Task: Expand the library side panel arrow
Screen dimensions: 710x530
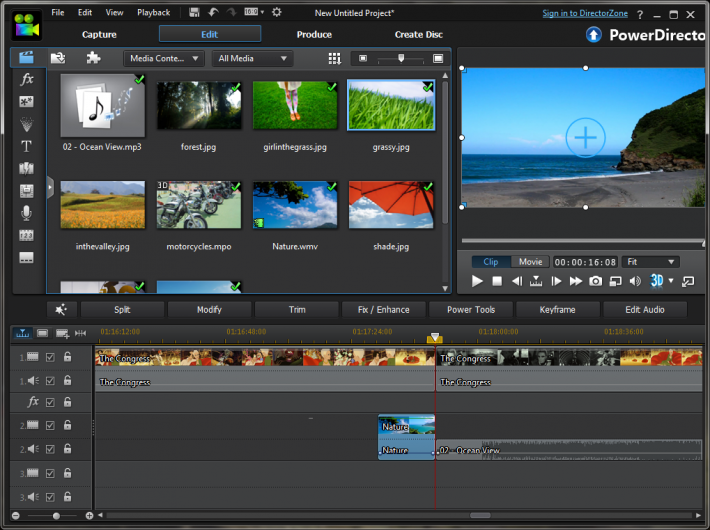Action: [x=50, y=187]
